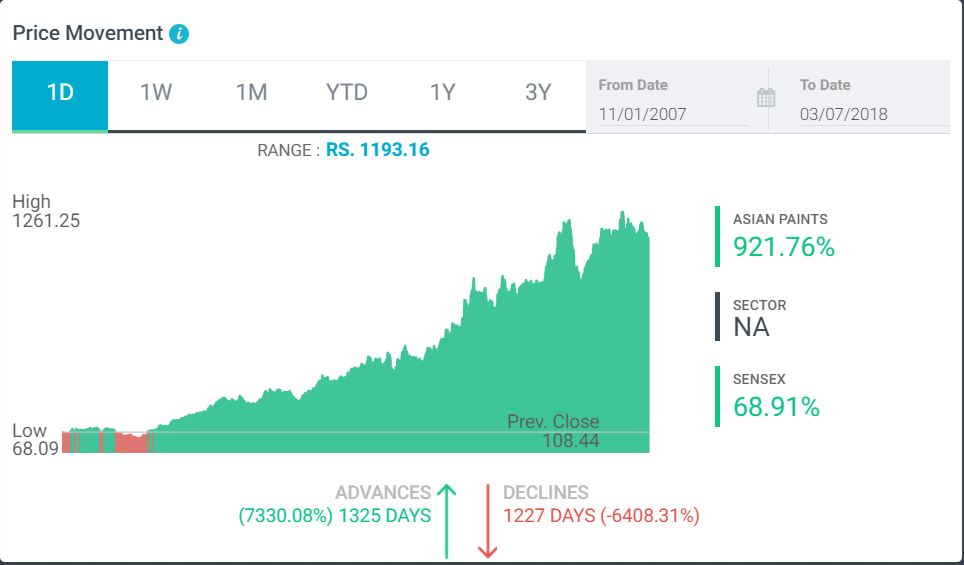Click the range value RS. 1193.16
This screenshot has height=565, width=964.
377,150
